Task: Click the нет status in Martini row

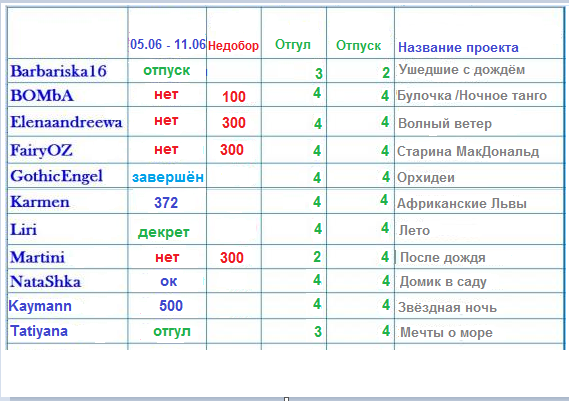Action: 167,257
